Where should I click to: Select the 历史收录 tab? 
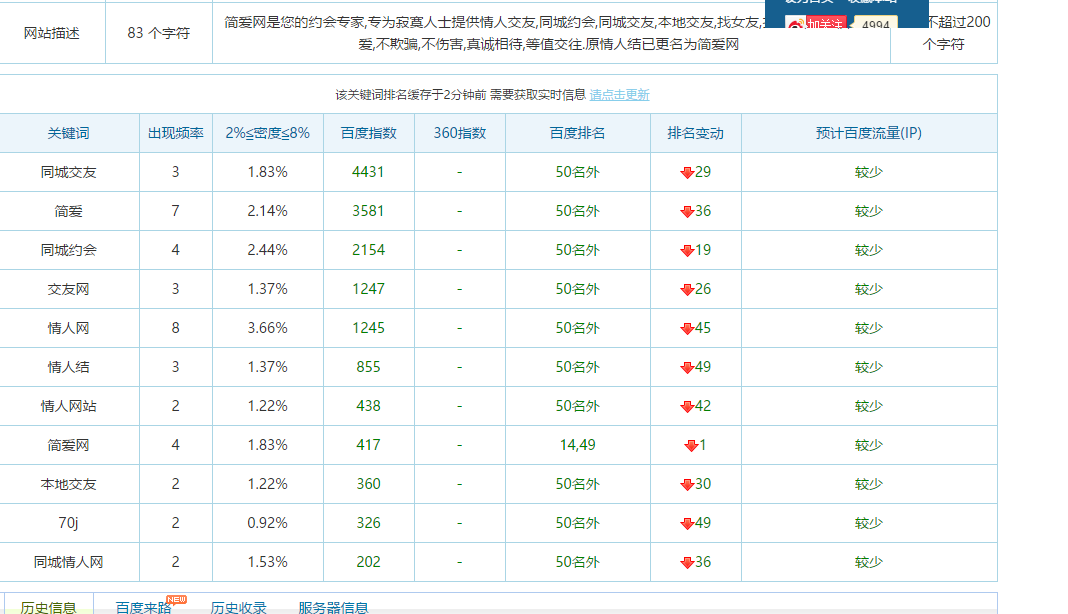click(x=238, y=606)
